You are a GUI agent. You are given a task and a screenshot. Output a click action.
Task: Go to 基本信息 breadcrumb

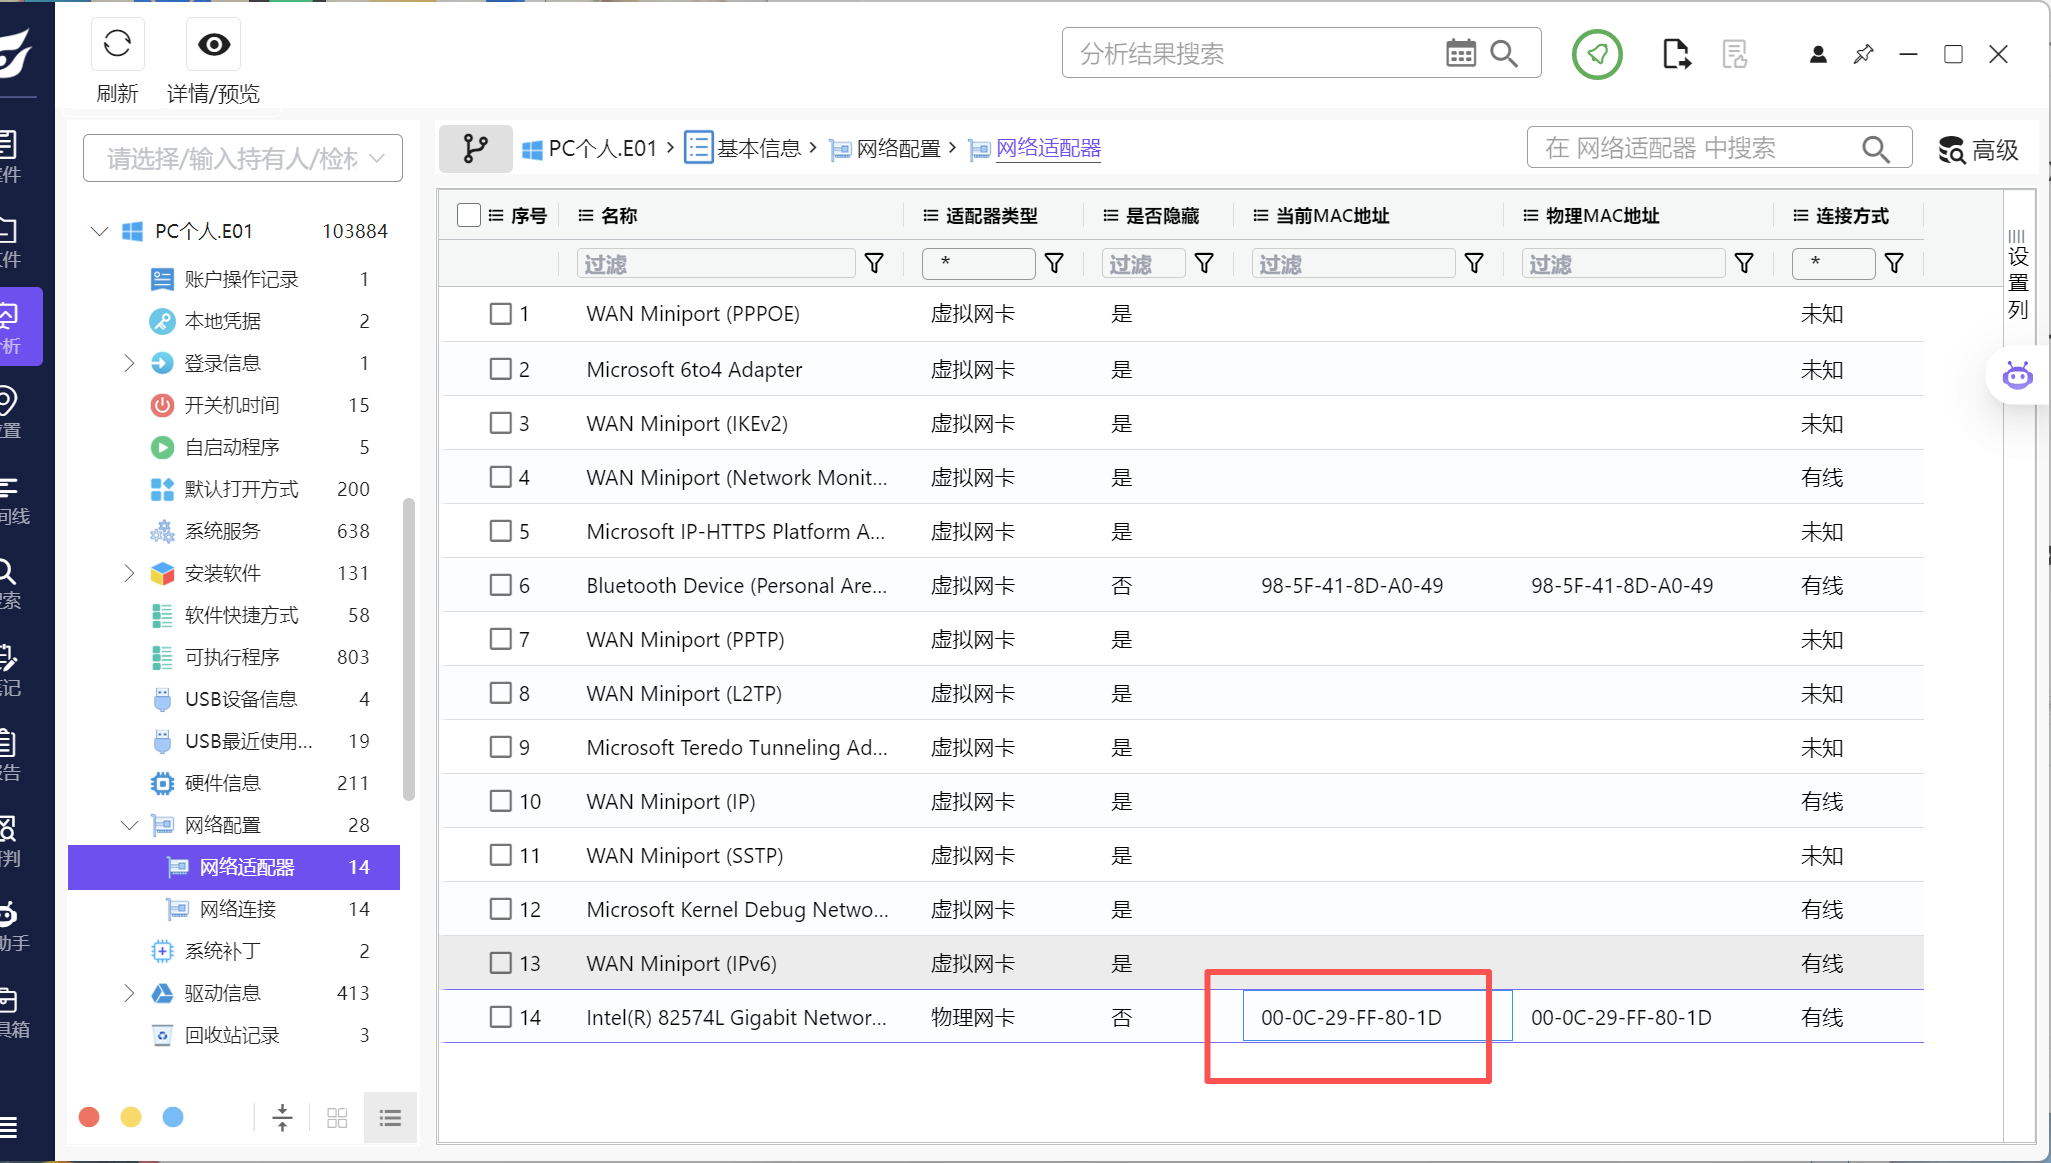744,149
